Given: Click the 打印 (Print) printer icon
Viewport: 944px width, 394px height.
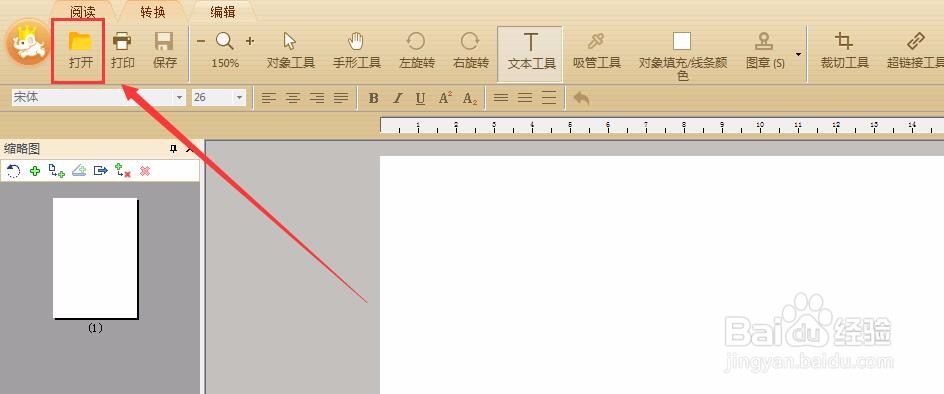Looking at the screenshot, I should pos(122,42).
